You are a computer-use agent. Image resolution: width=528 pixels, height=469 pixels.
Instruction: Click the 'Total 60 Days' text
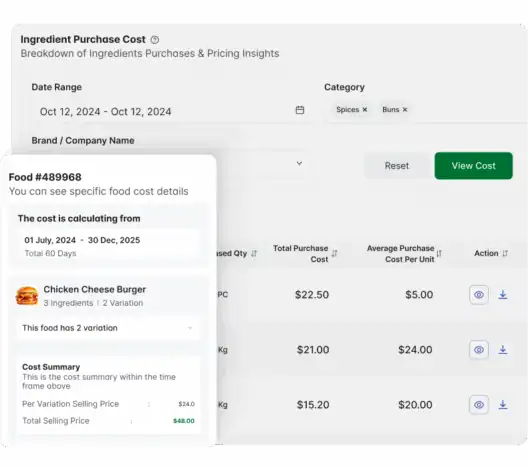pyautogui.click(x=50, y=254)
